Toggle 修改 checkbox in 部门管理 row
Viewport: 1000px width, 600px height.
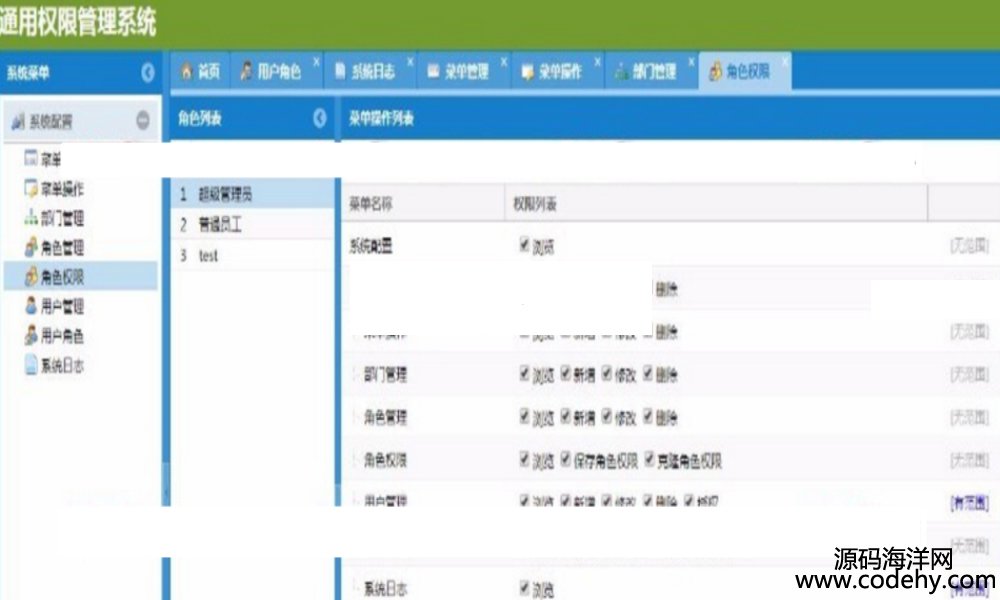pyautogui.click(x=607, y=374)
